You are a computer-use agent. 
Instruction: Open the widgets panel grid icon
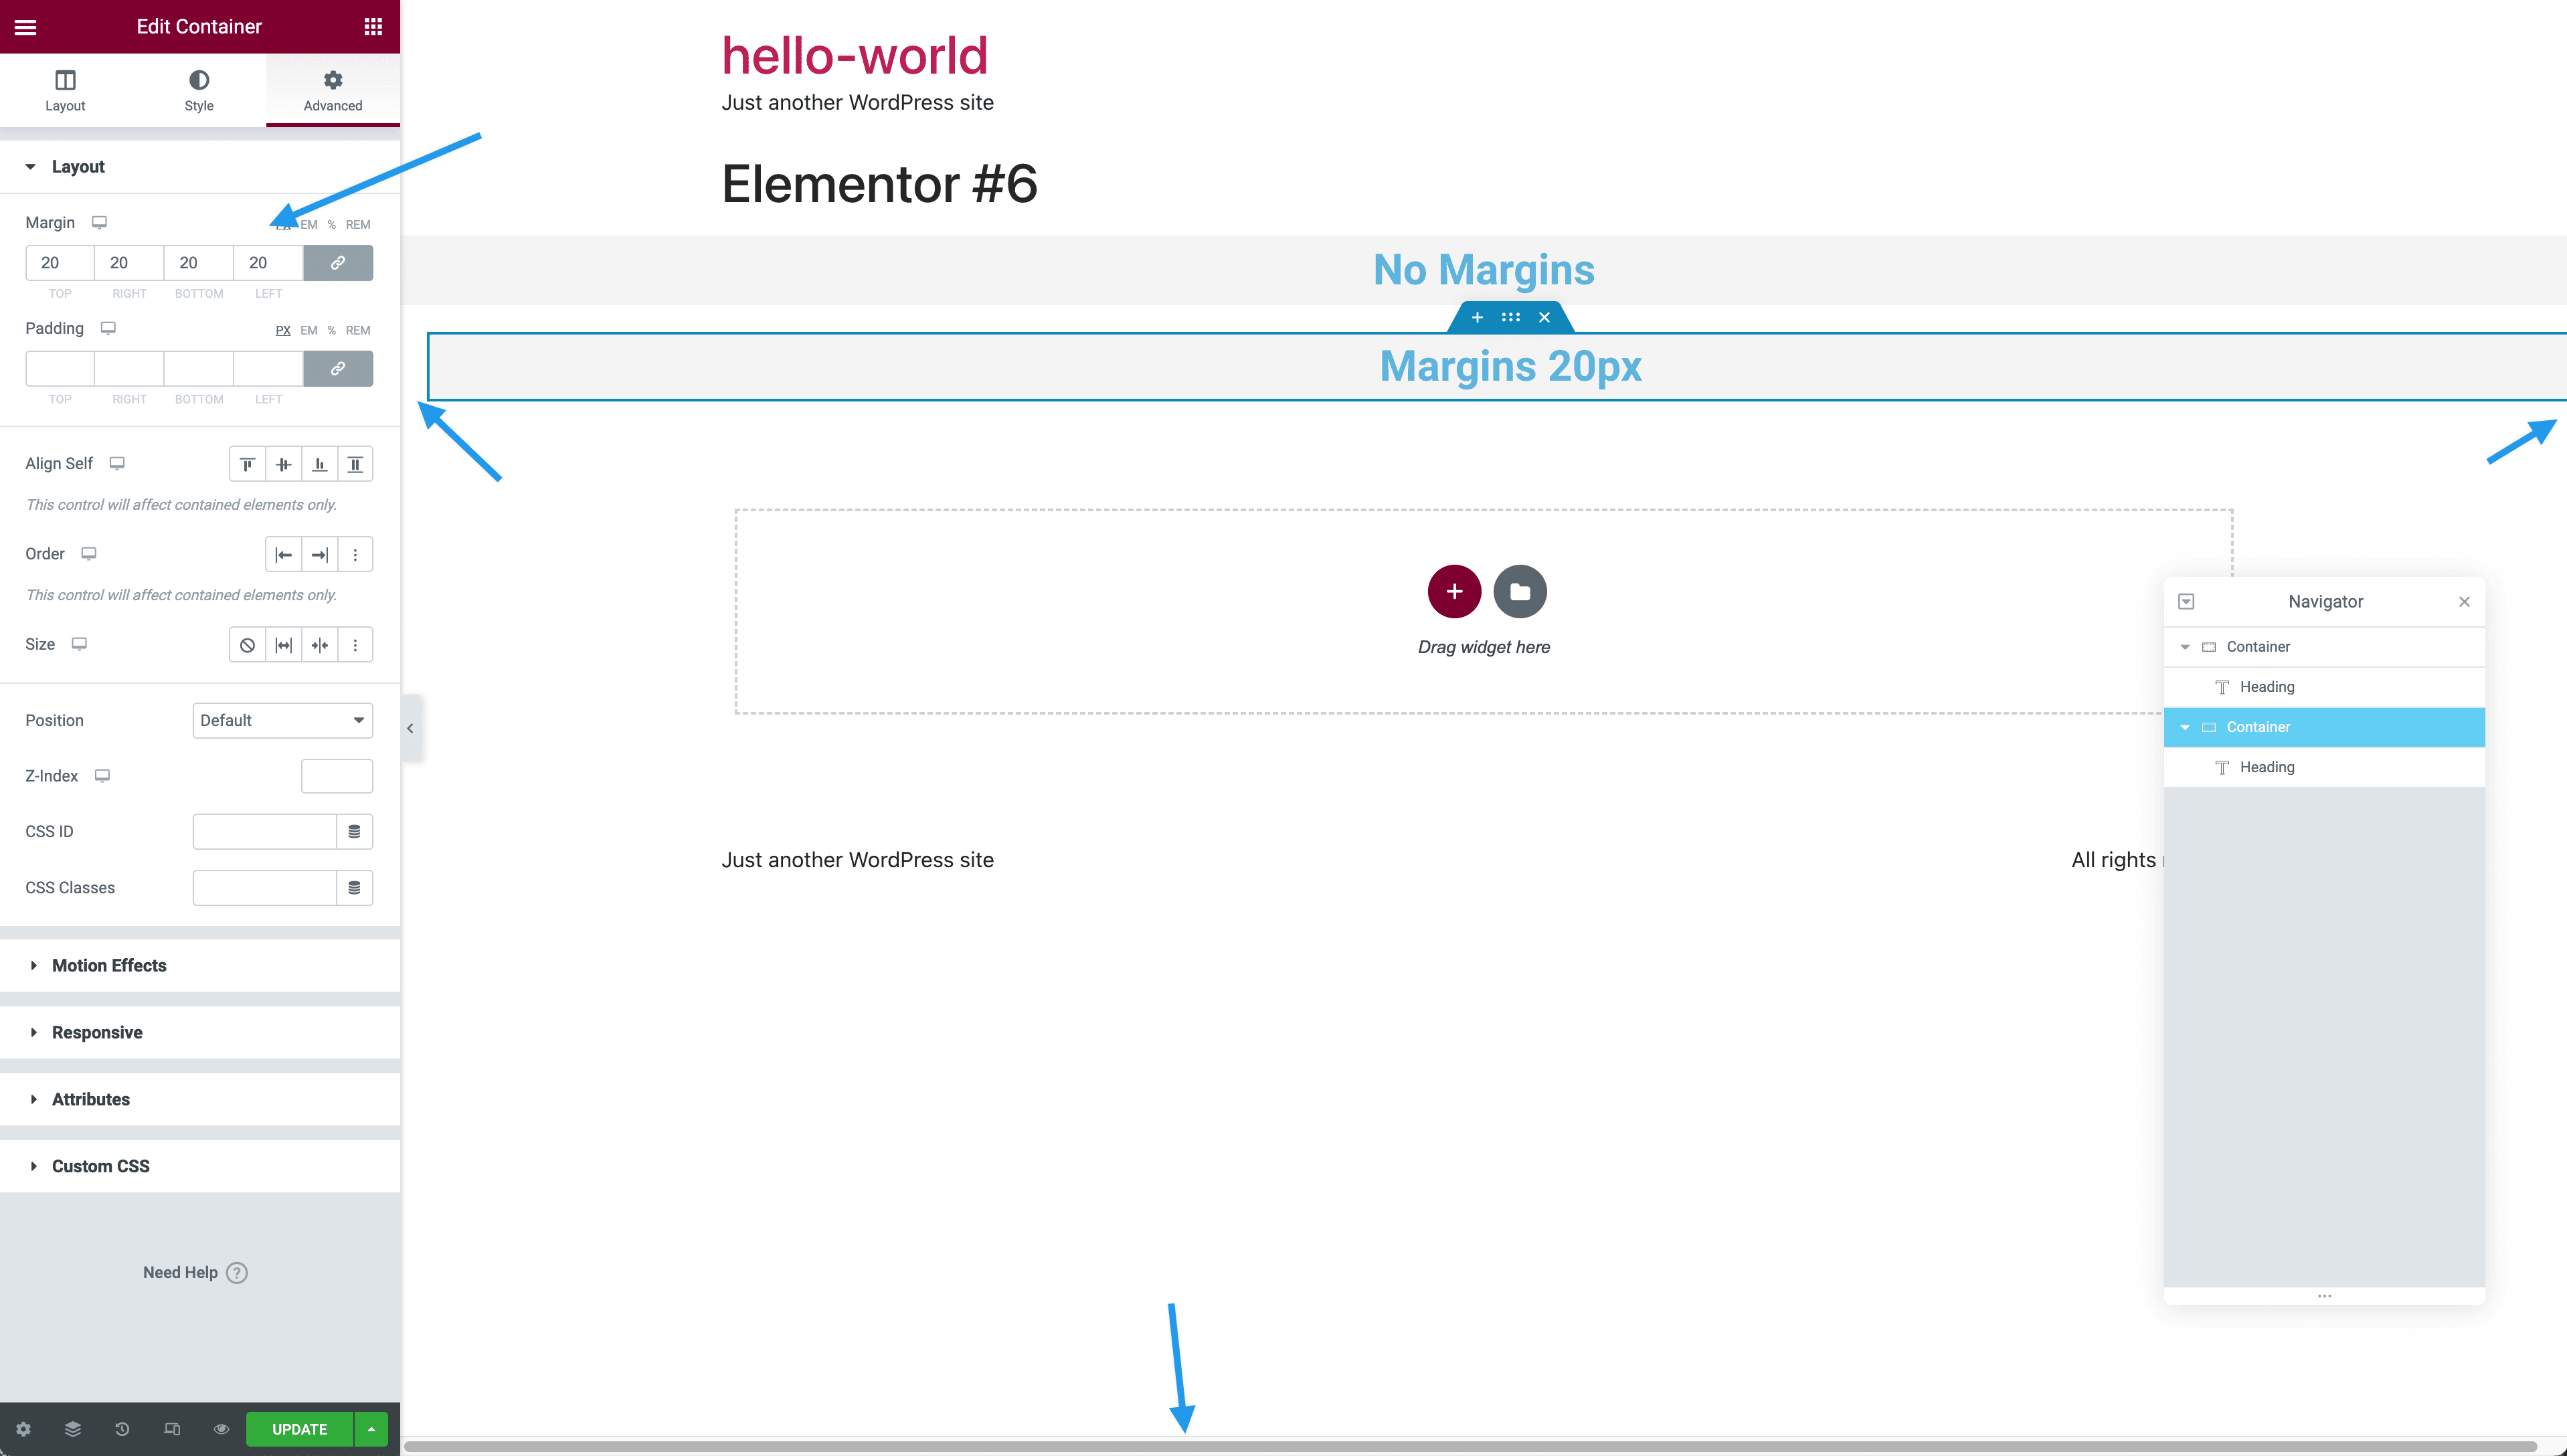click(x=374, y=26)
